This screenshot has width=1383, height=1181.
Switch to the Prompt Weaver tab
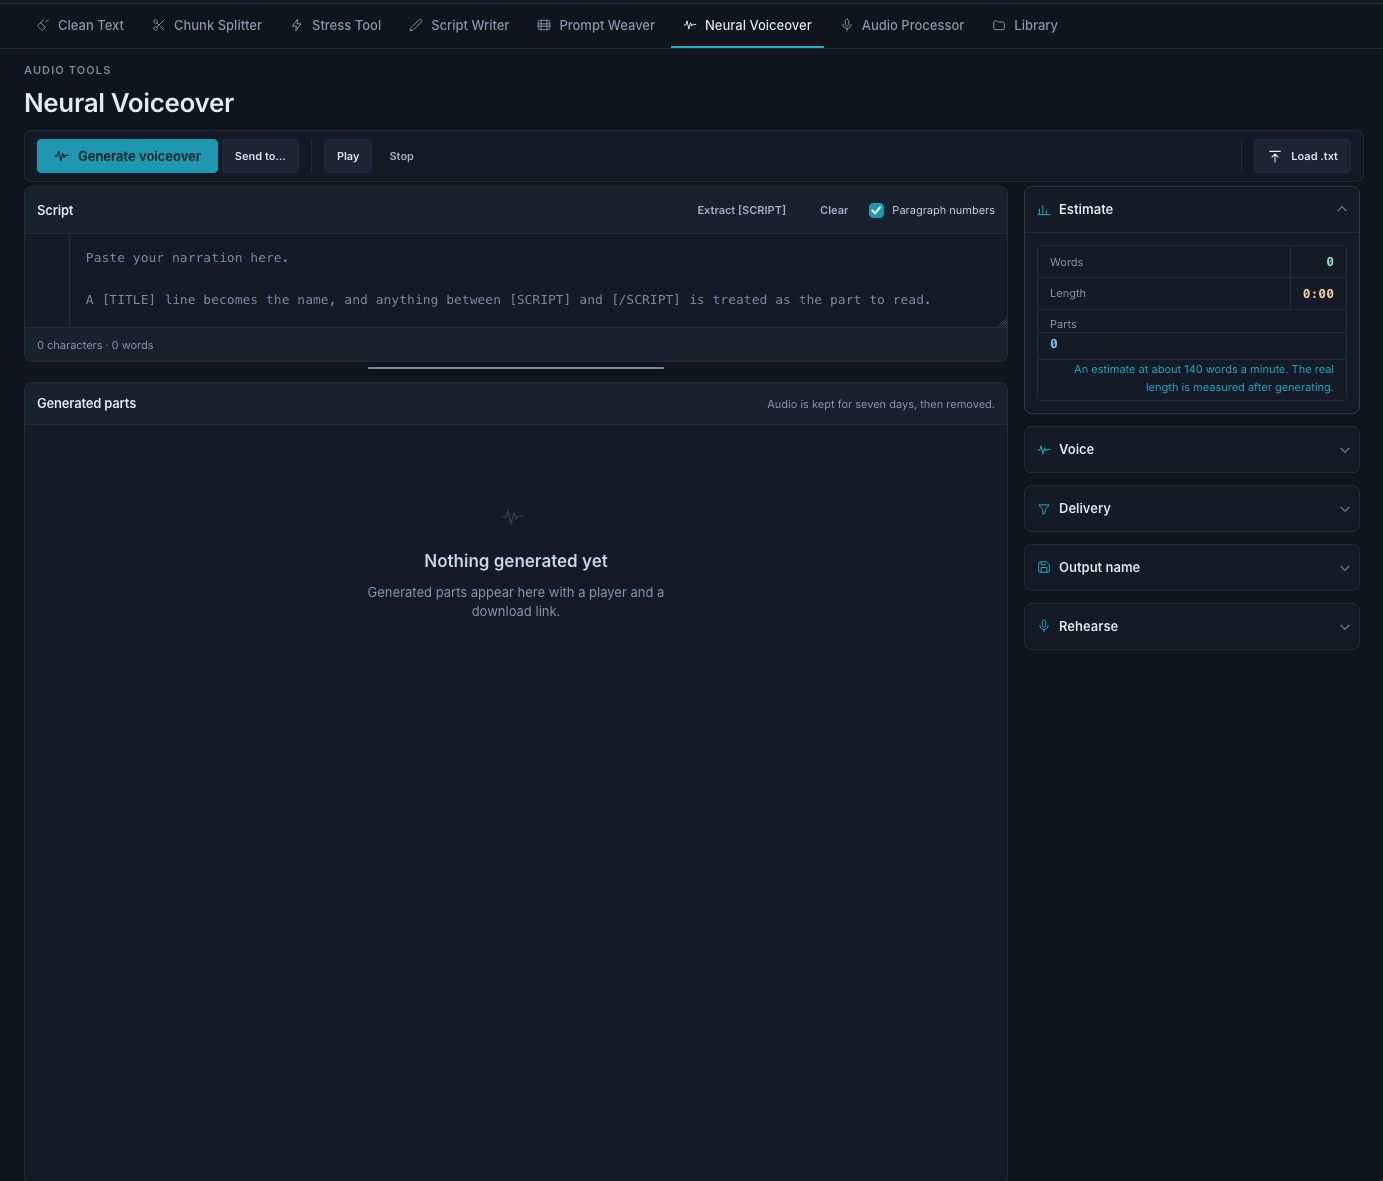(596, 25)
